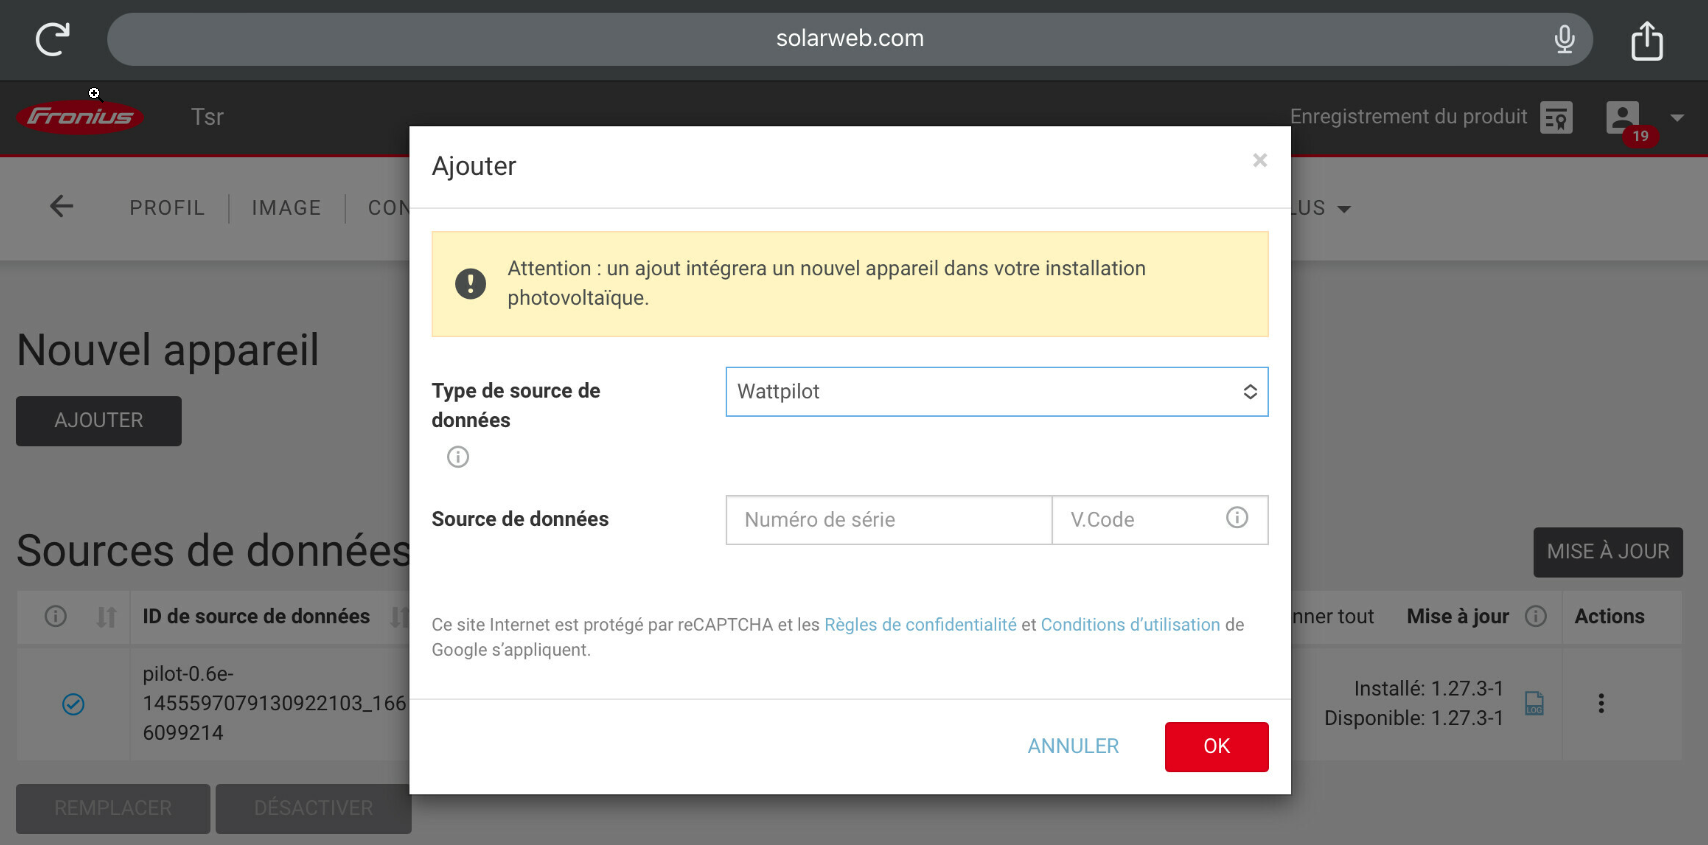This screenshot has width=1708, height=845.
Task: Open the Règles de confidentialité link
Action: tap(920, 625)
